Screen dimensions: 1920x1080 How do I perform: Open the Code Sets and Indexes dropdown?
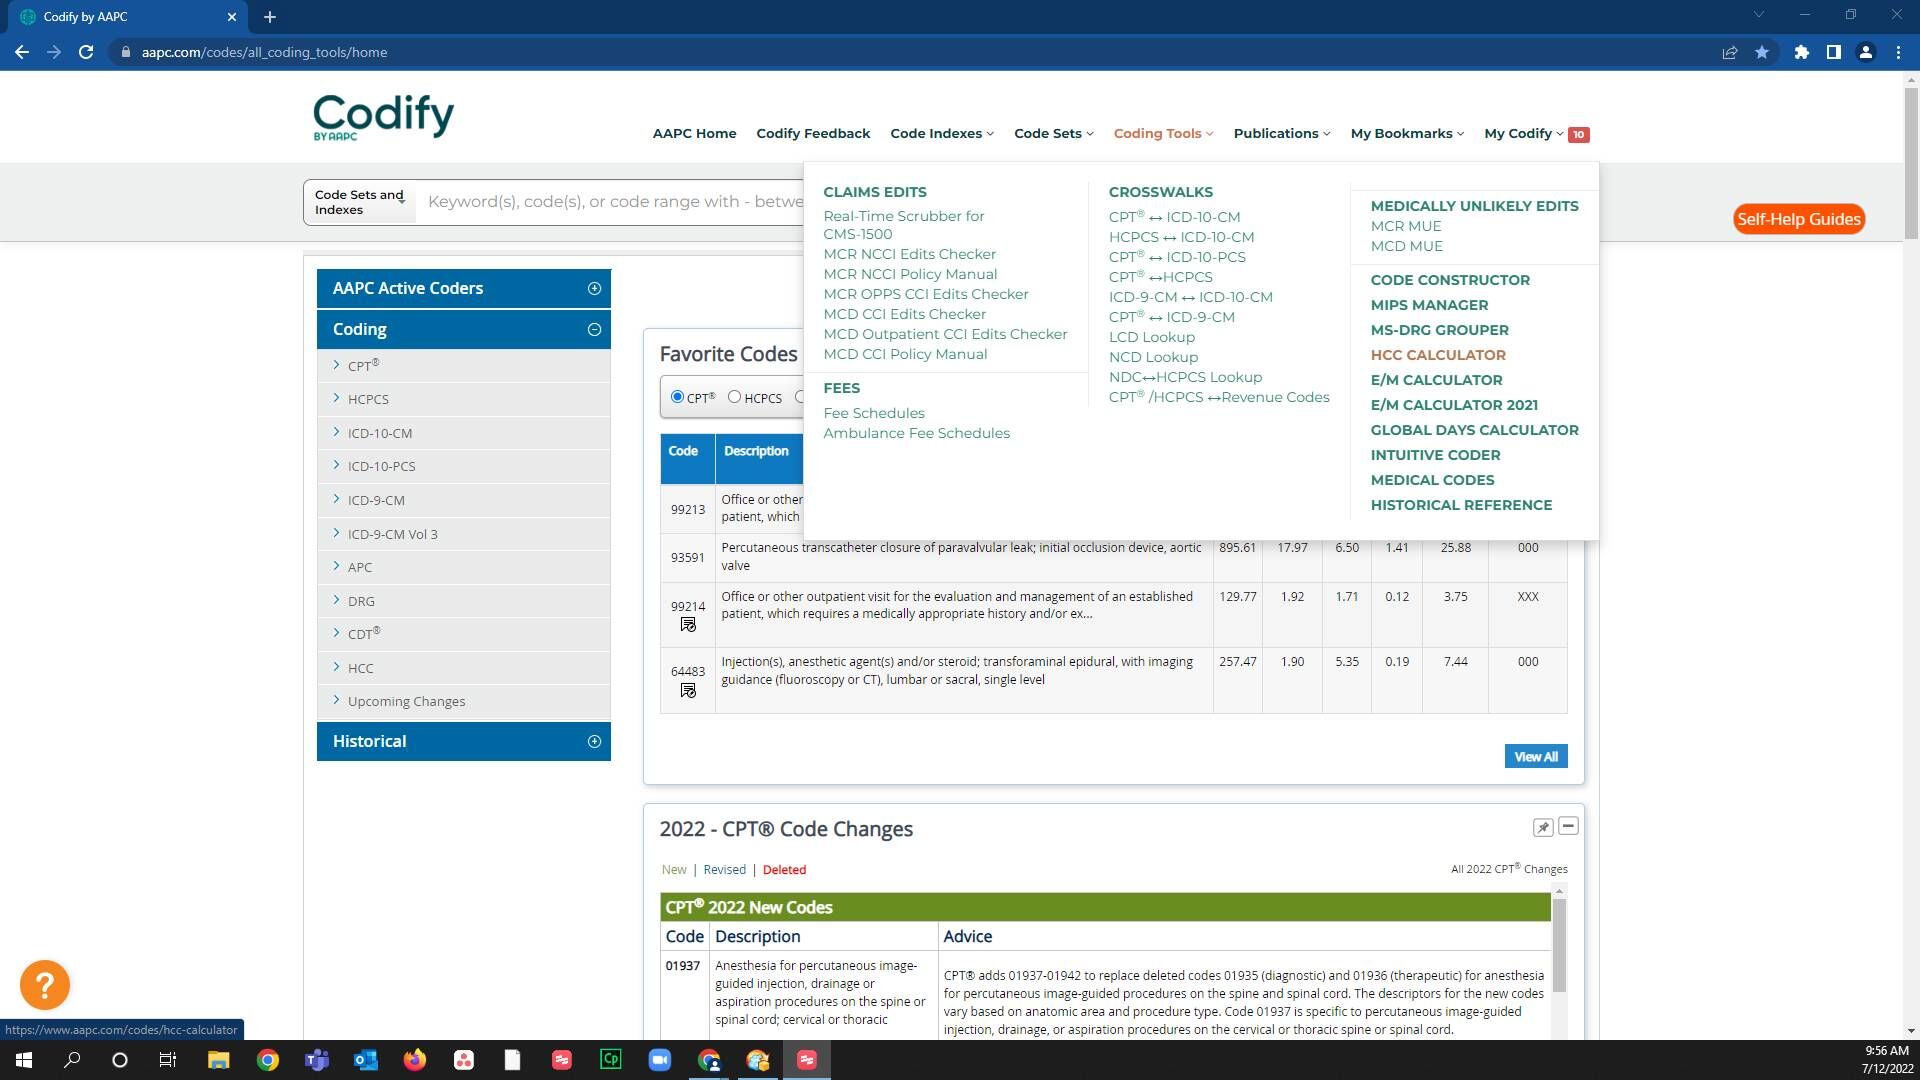360,202
